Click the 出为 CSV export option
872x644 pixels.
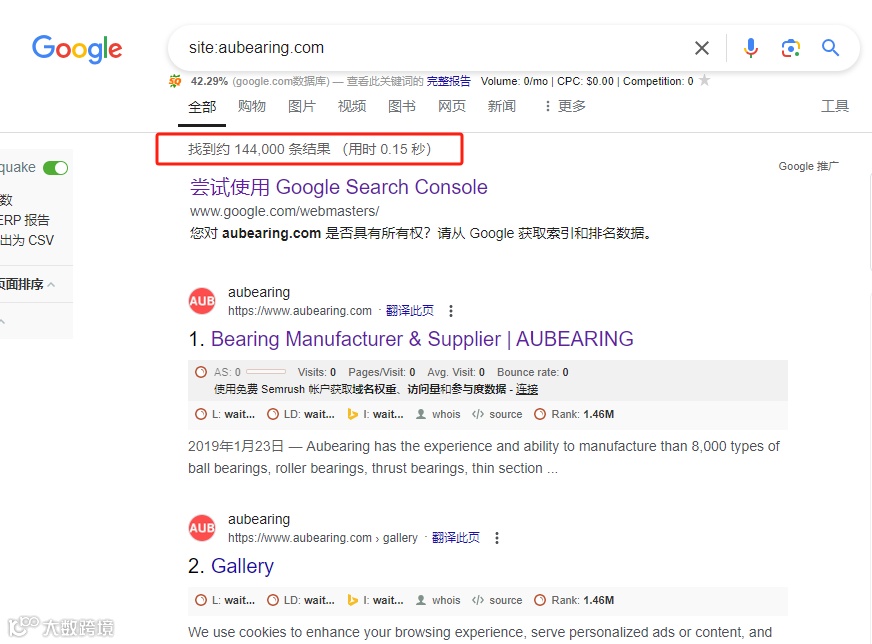(27, 241)
